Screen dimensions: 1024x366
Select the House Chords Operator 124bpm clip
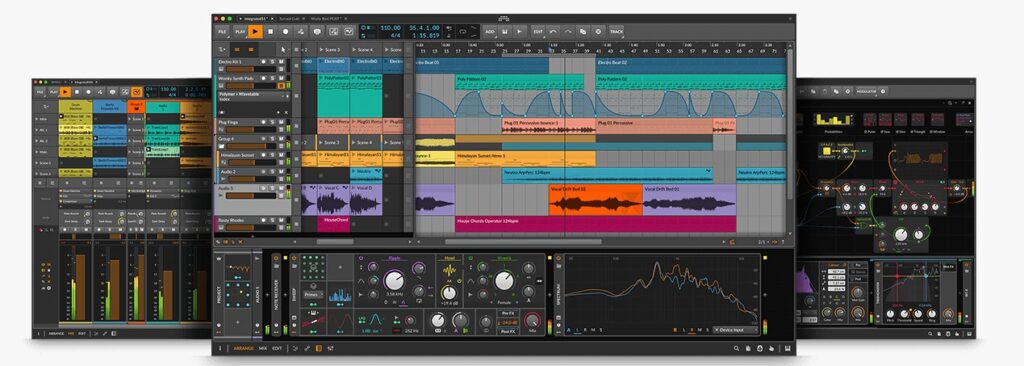[596, 224]
